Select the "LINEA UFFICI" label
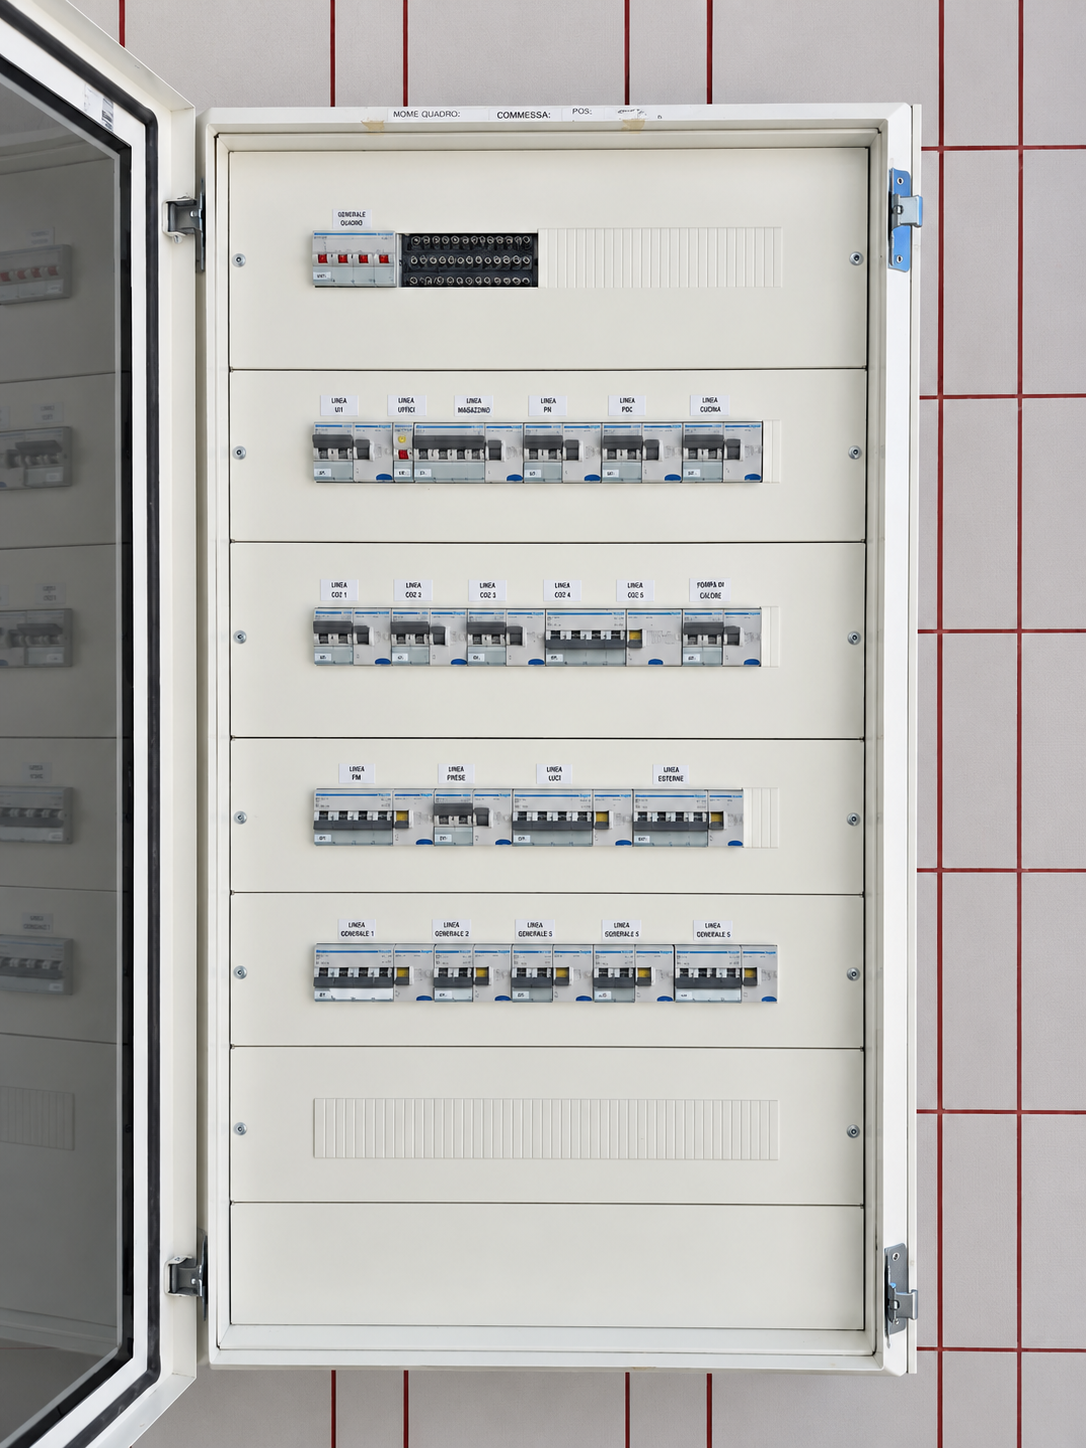The width and height of the screenshot is (1086, 1448). [406, 405]
